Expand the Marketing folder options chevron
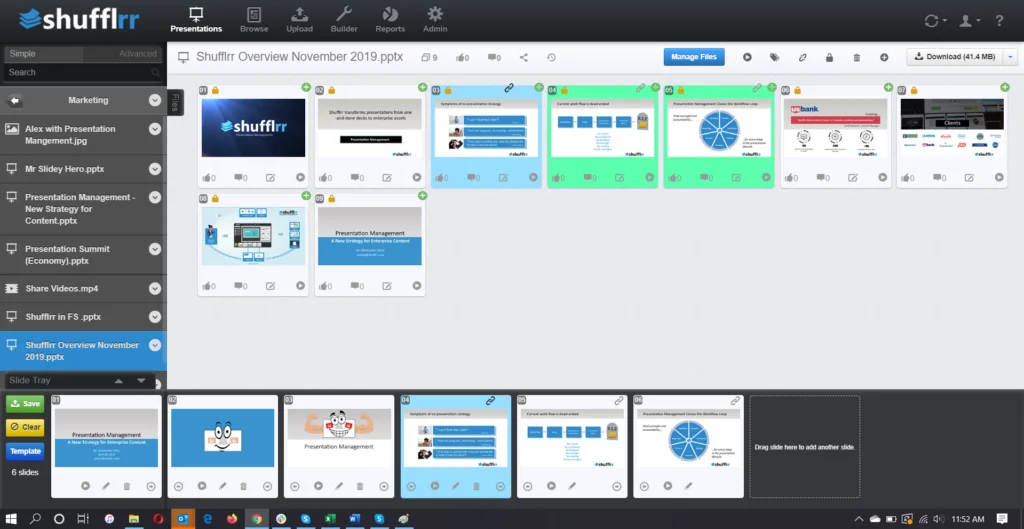Screen dimensions: 1024x529 click(155, 101)
